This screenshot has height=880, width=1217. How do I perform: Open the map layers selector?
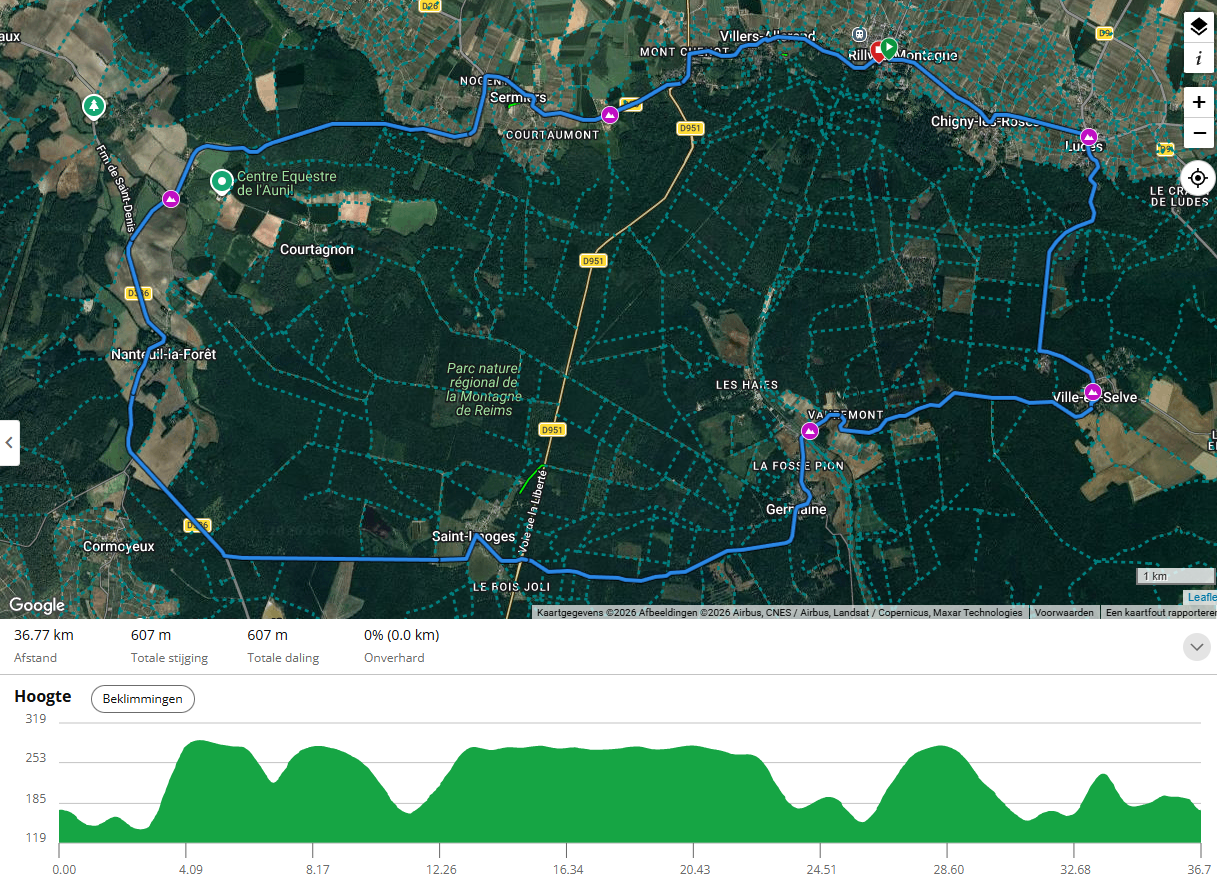(x=1199, y=27)
